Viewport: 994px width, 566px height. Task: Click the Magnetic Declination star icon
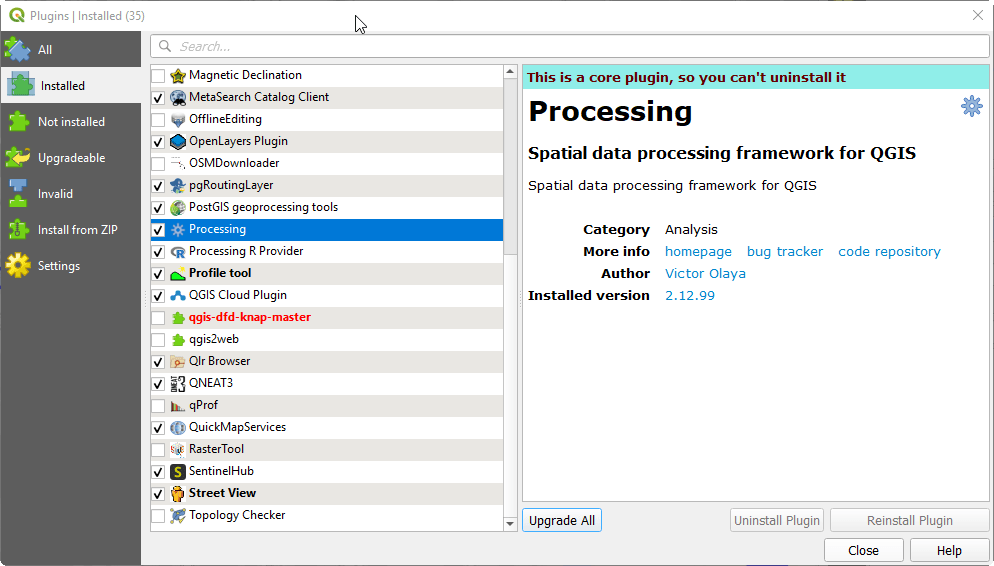point(178,75)
